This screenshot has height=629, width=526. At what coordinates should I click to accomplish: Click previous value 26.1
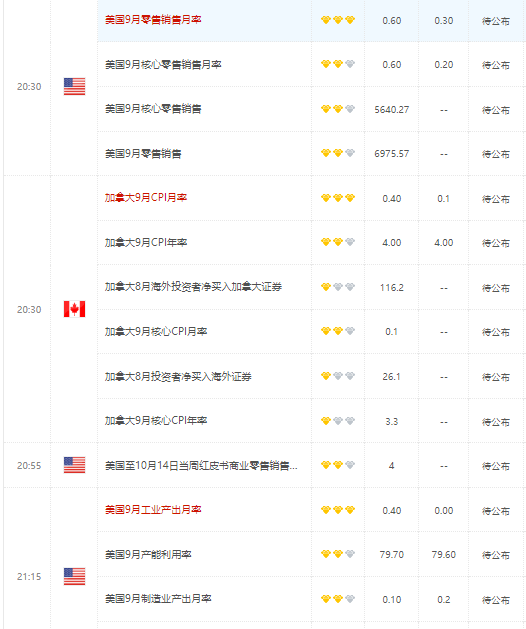click(392, 377)
